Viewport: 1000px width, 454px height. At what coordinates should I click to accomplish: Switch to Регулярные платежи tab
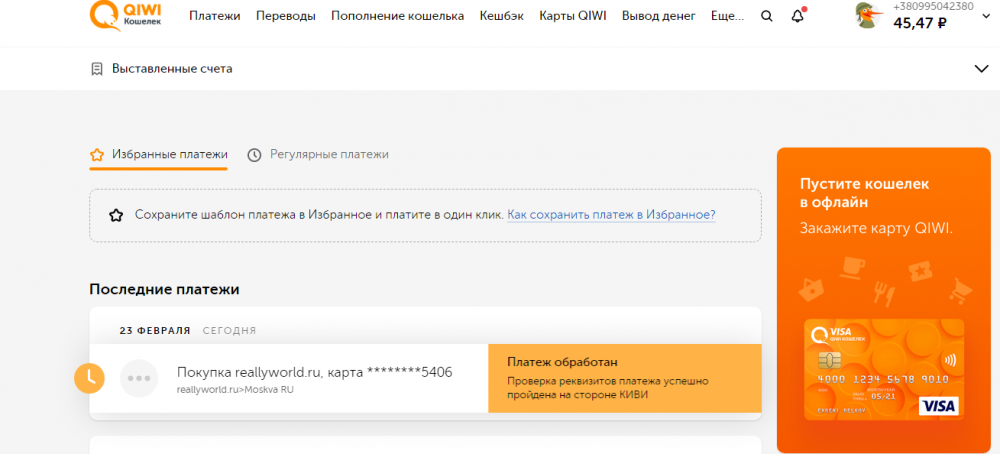[x=318, y=155]
